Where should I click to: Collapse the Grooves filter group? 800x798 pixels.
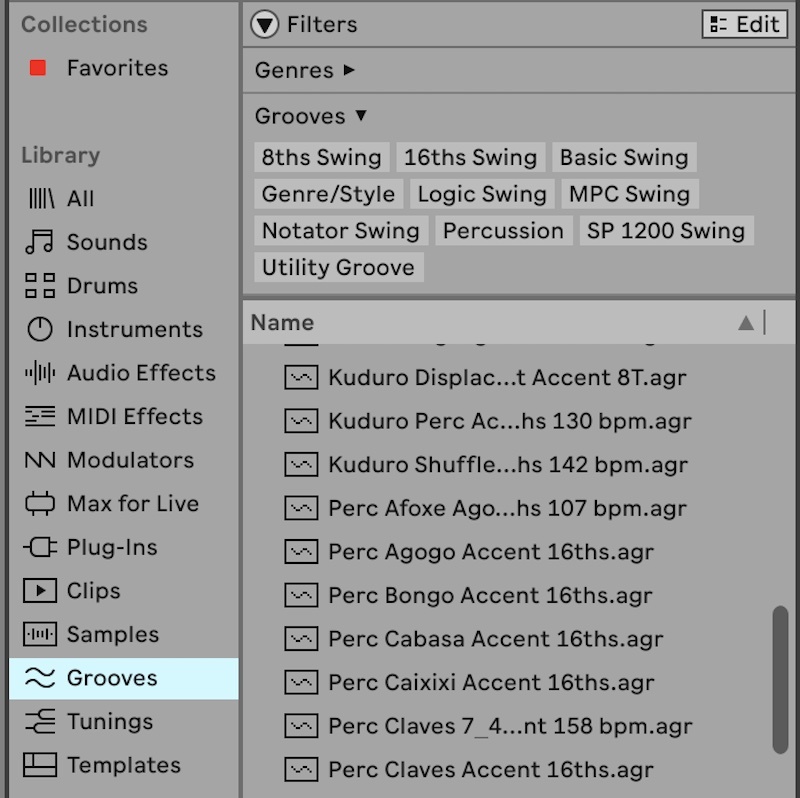point(361,116)
